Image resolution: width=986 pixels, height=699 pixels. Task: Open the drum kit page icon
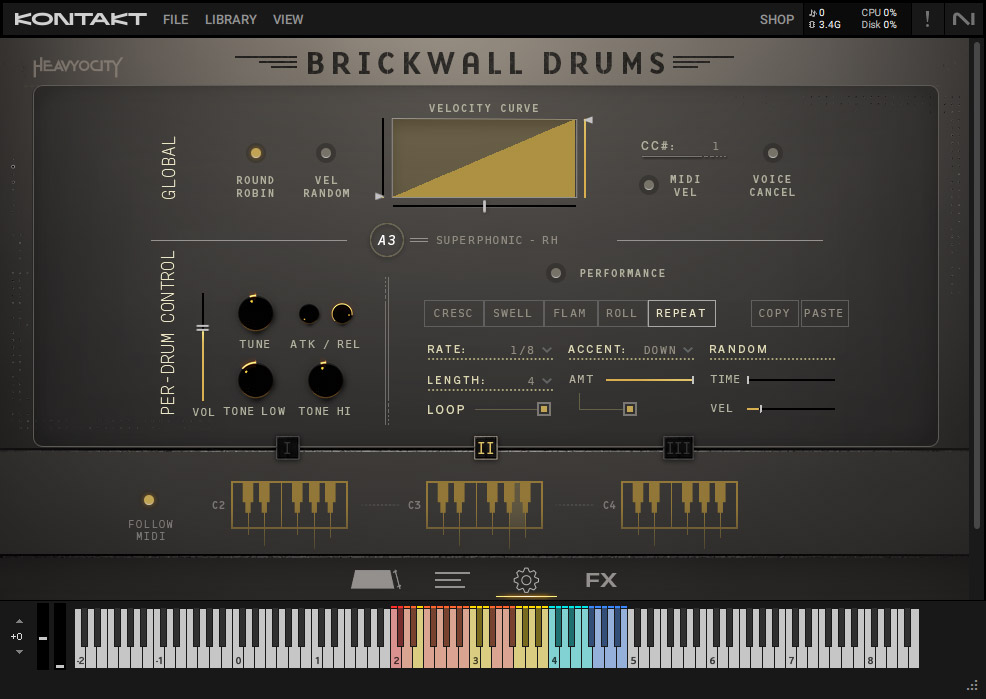tap(375, 579)
